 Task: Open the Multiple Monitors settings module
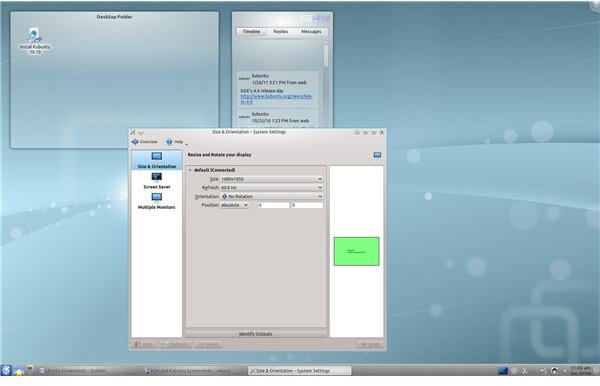157,201
